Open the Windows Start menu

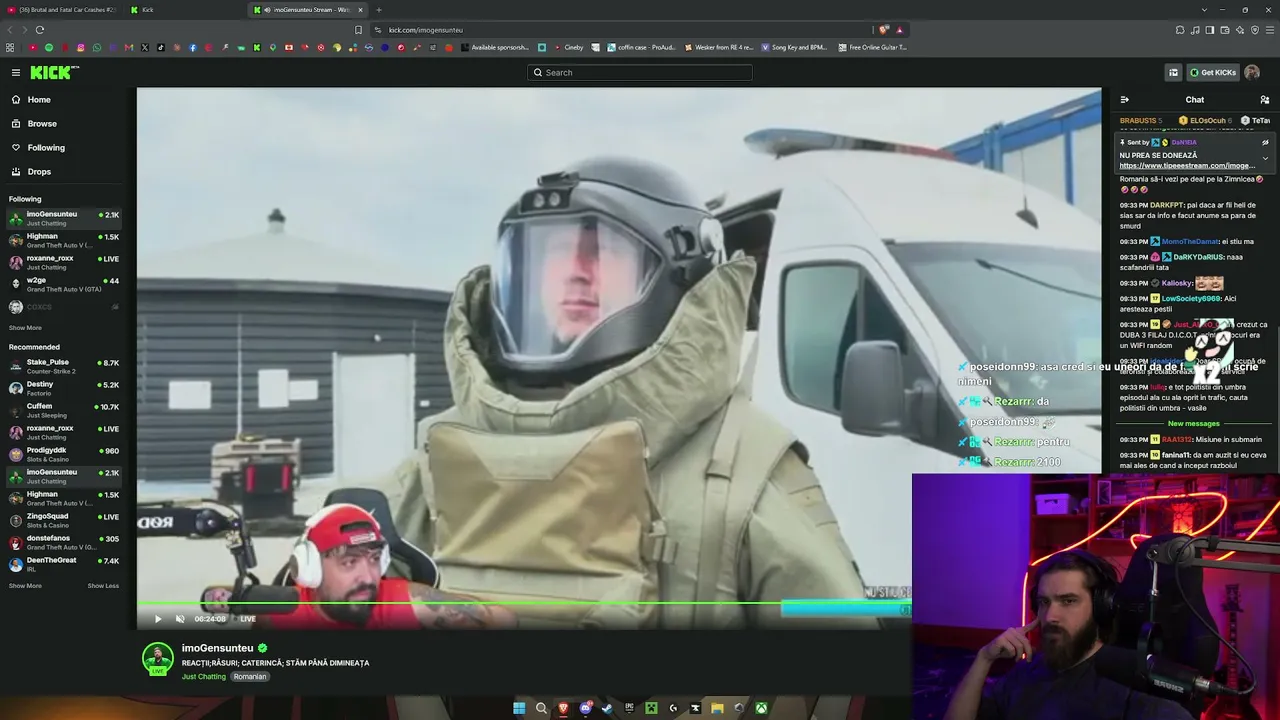[x=519, y=708]
